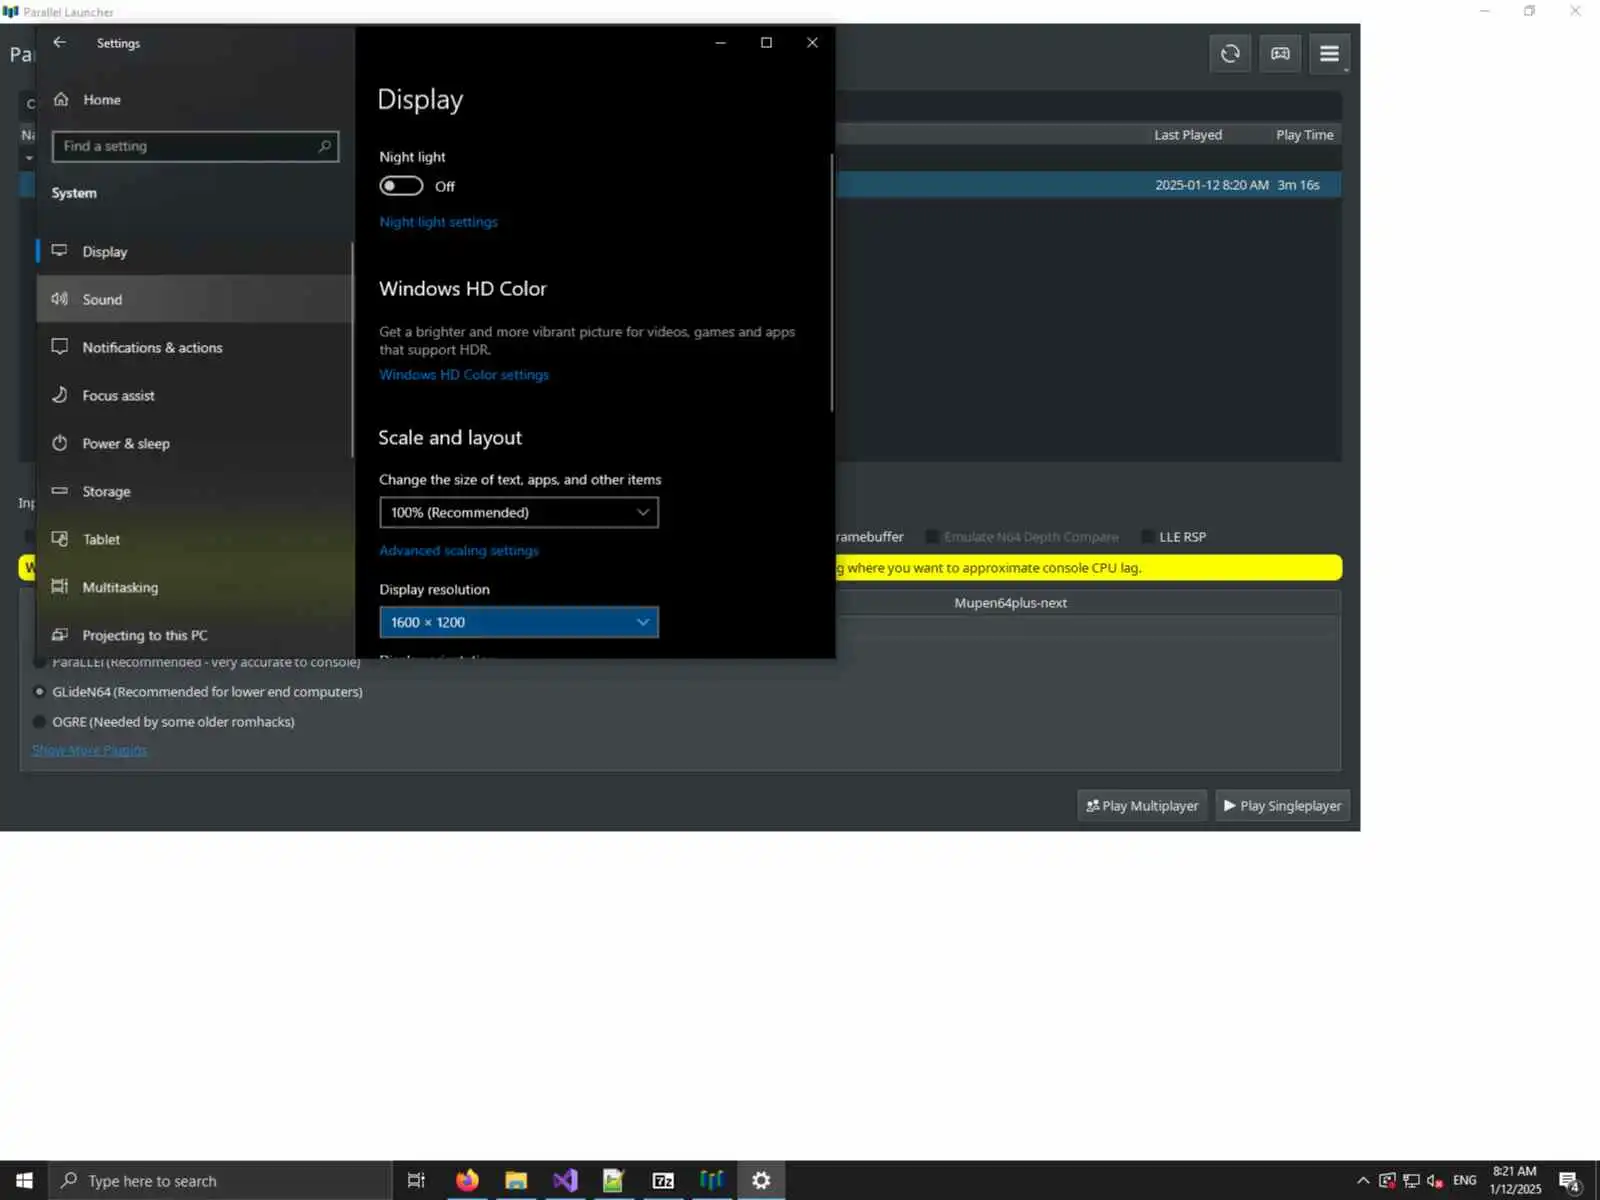Image resolution: width=1600 pixels, height=1200 pixels.
Task: Open Power & sleep settings
Action: [x=195, y=443]
